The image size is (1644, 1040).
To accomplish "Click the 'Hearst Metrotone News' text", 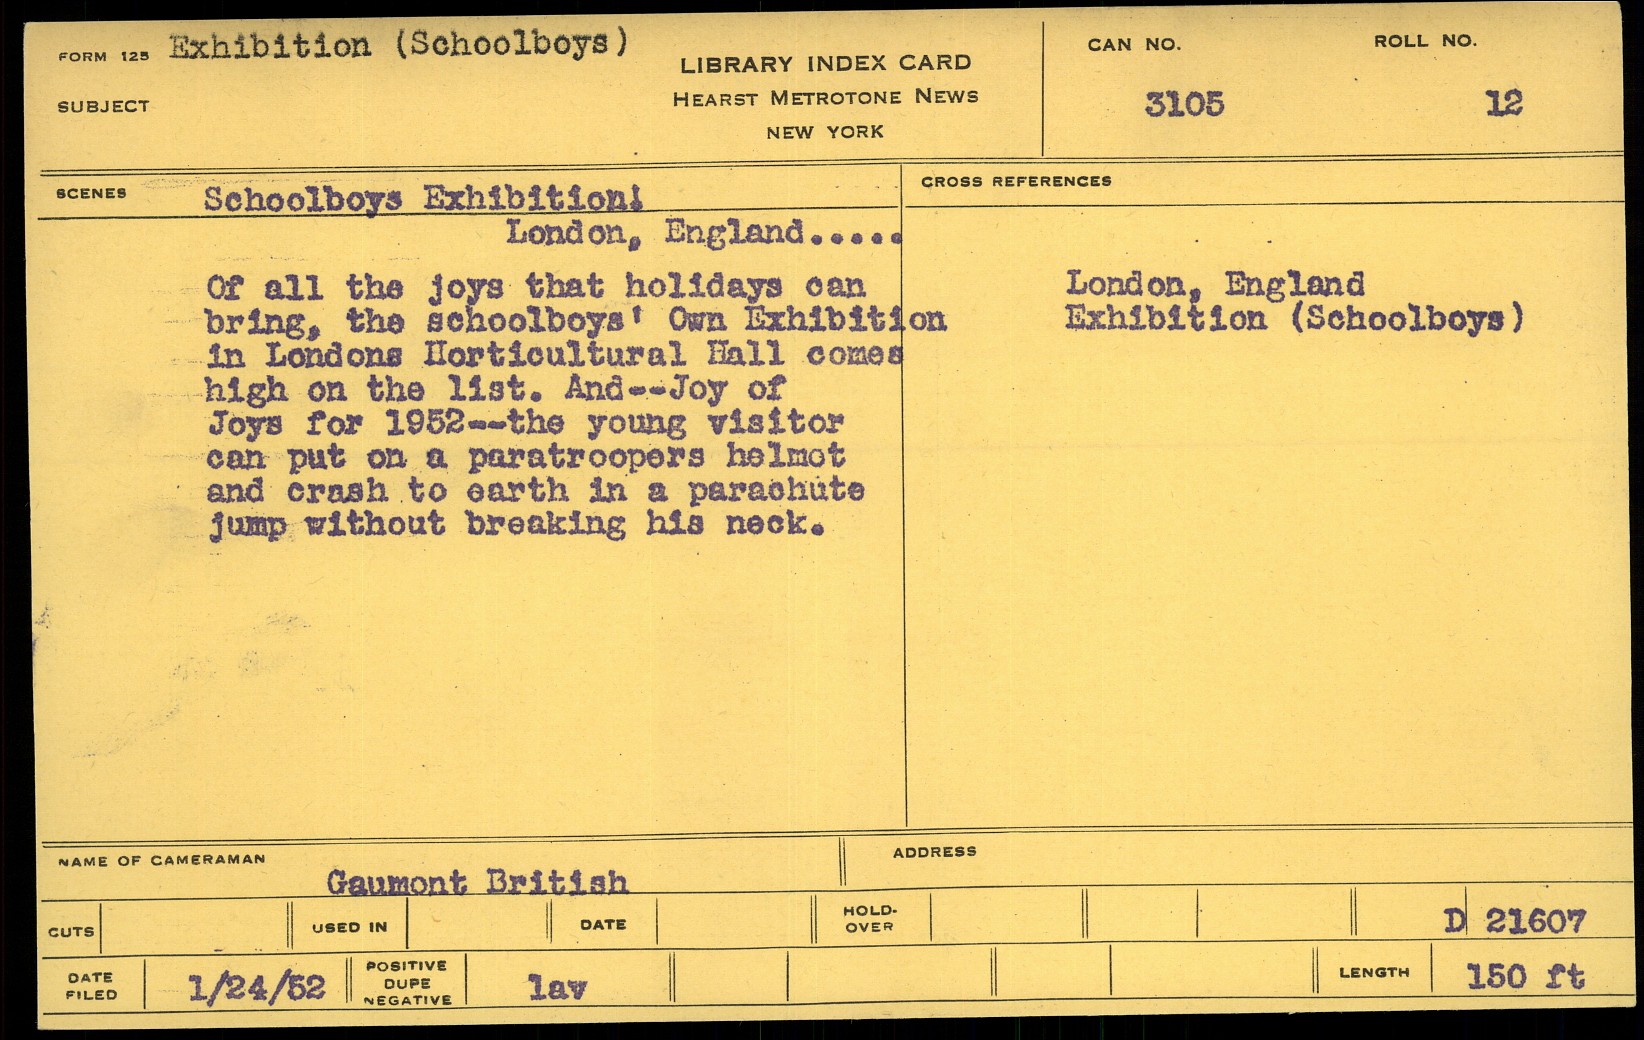I will (x=825, y=98).
